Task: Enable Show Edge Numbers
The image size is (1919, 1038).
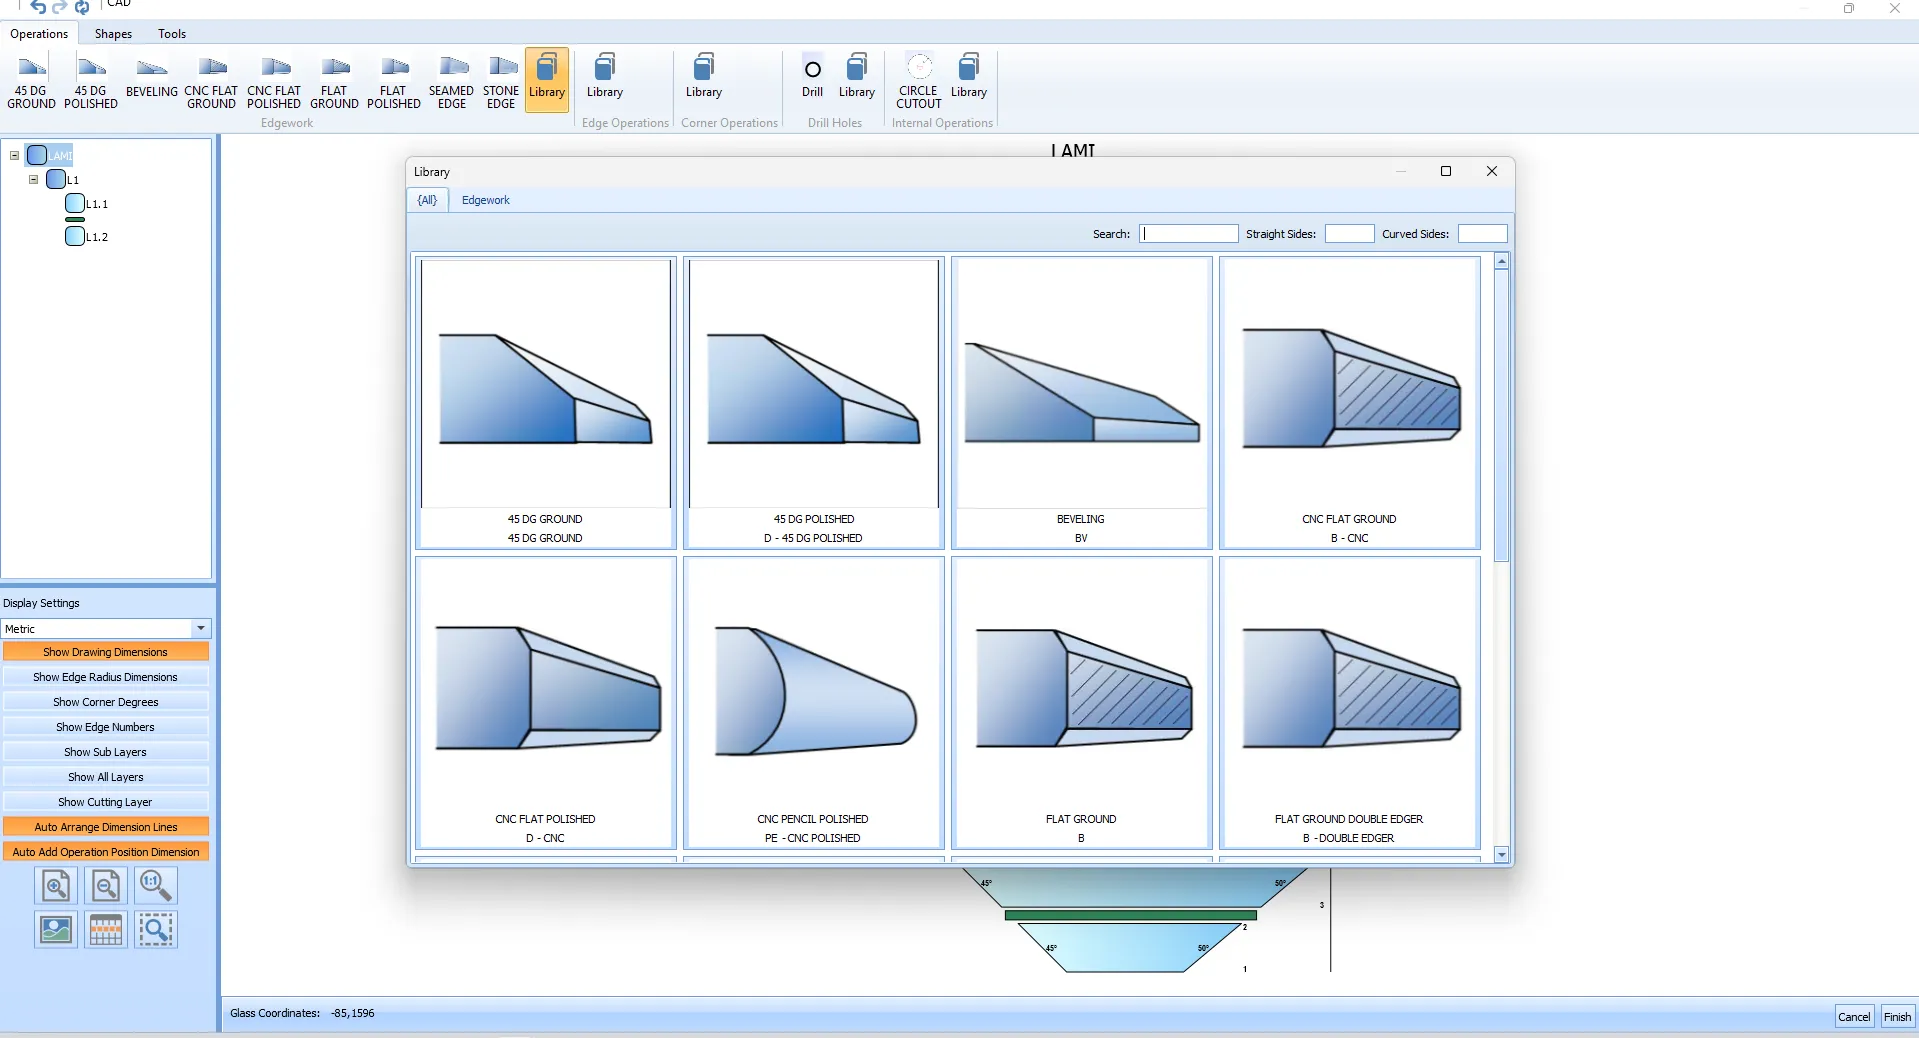Action: [106, 727]
